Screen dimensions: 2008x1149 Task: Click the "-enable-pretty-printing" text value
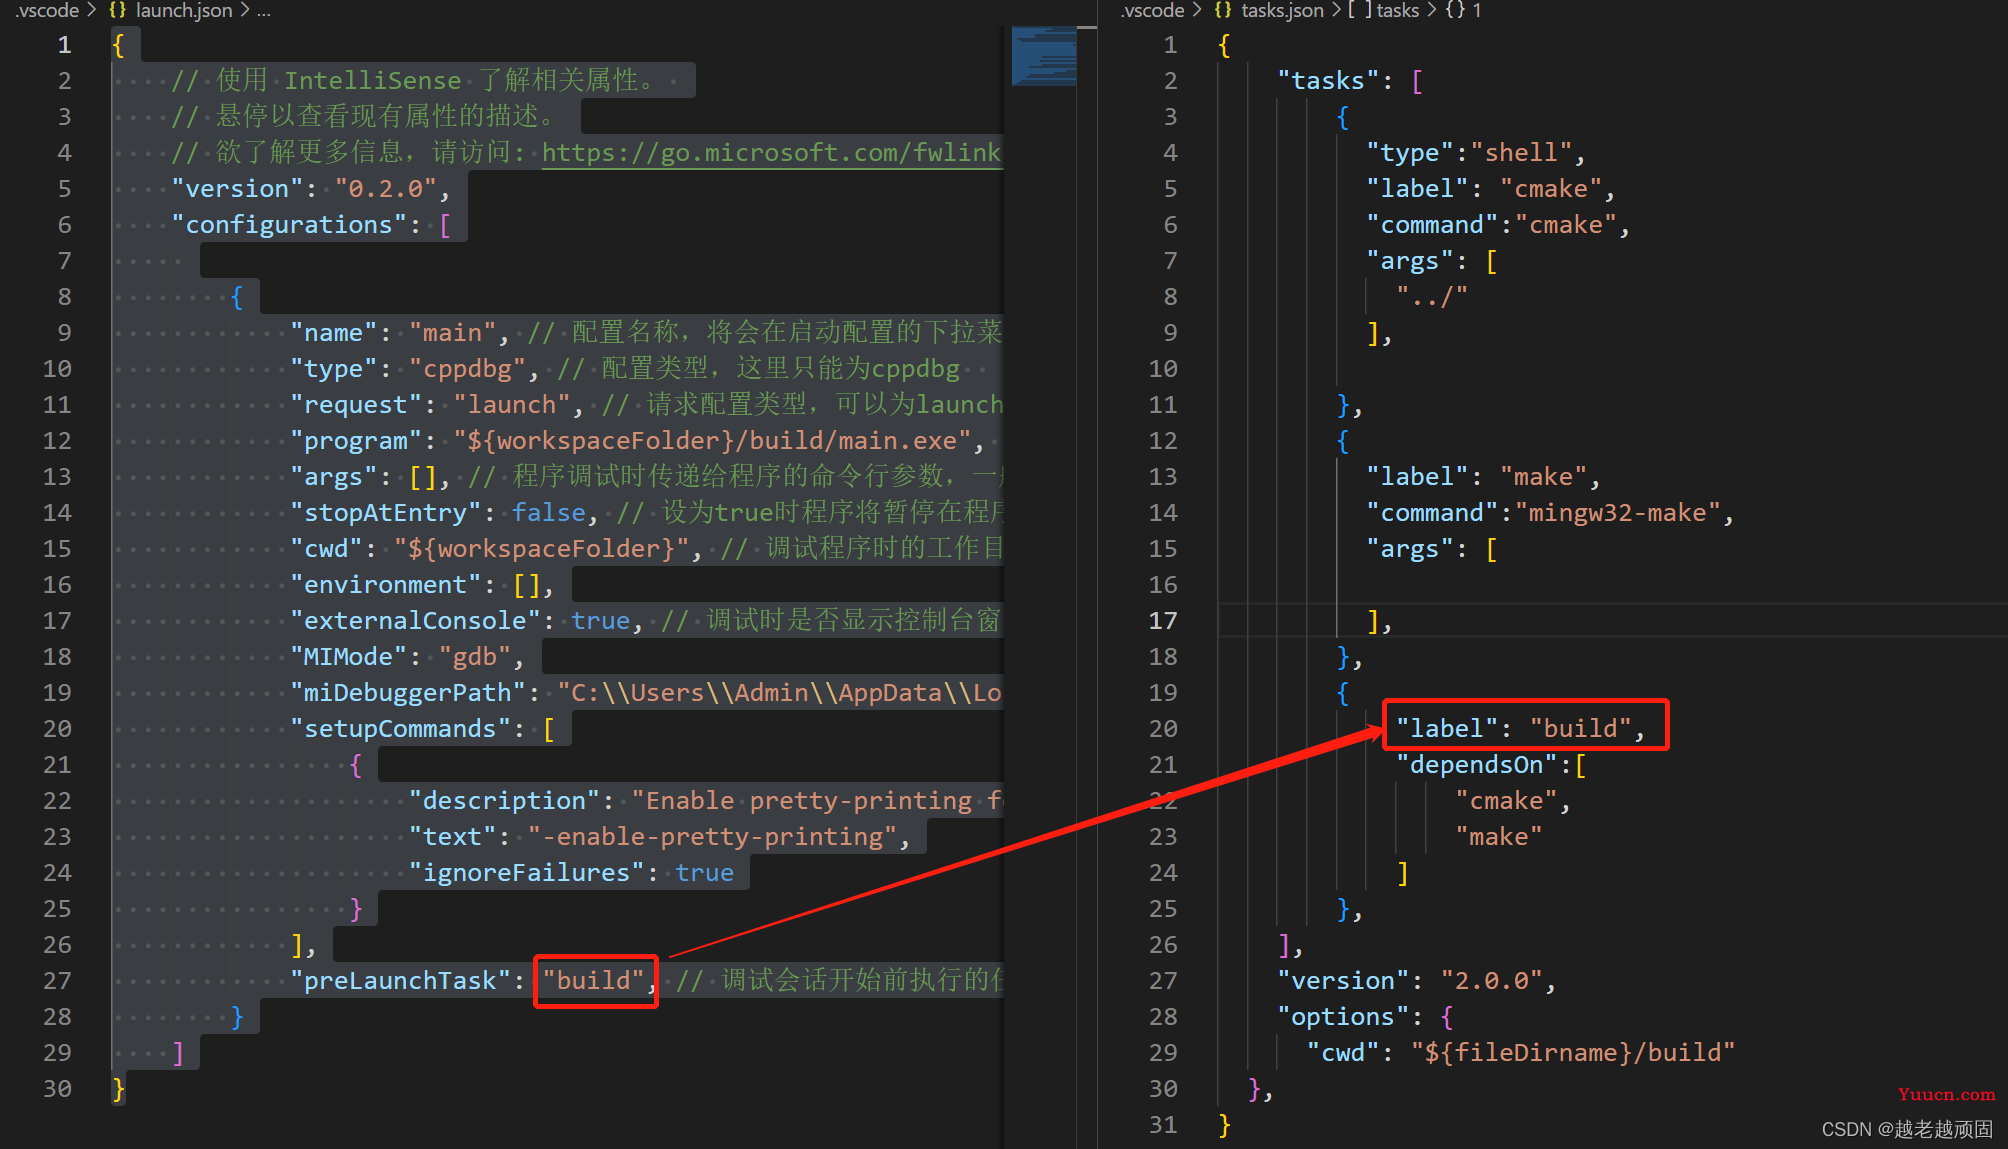pos(712,836)
